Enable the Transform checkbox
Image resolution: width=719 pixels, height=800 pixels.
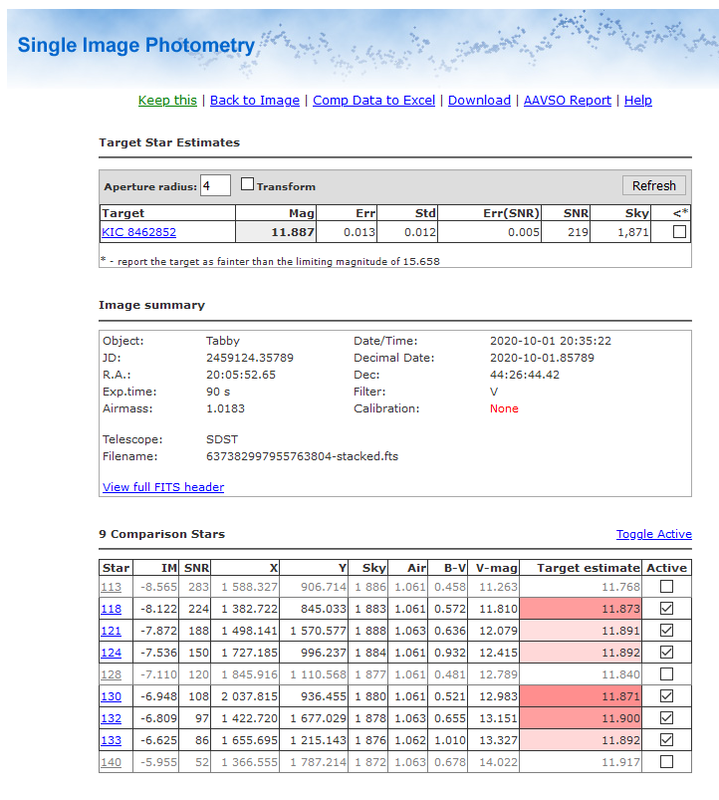point(247,184)
